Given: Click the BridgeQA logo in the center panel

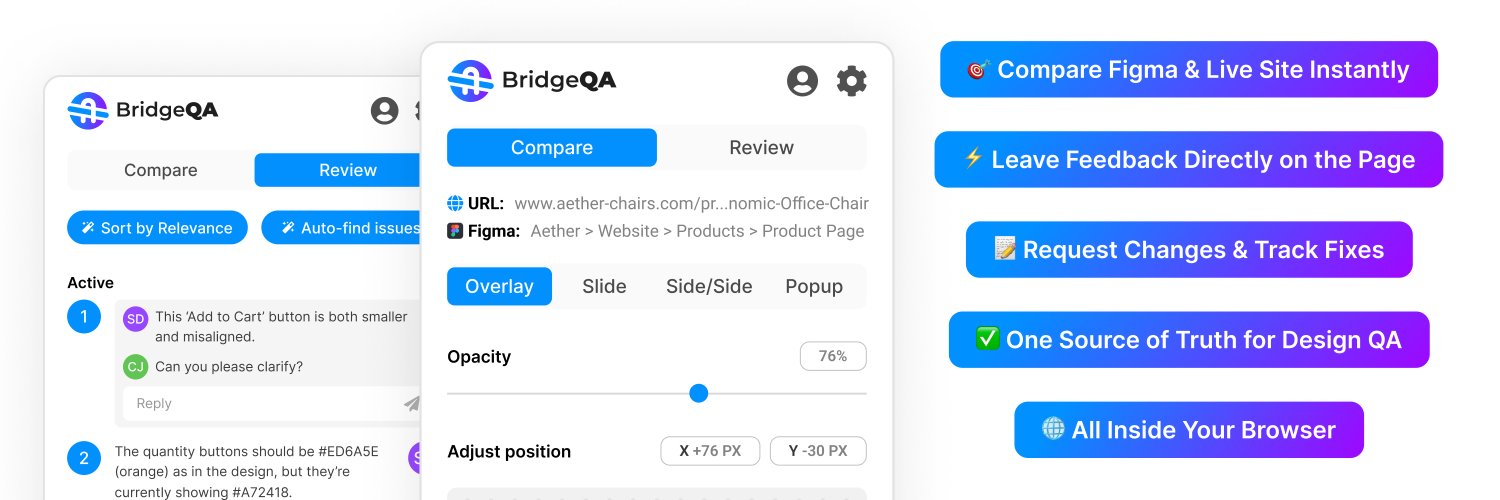Looking at the screenshot, I should tap(532, 81).
